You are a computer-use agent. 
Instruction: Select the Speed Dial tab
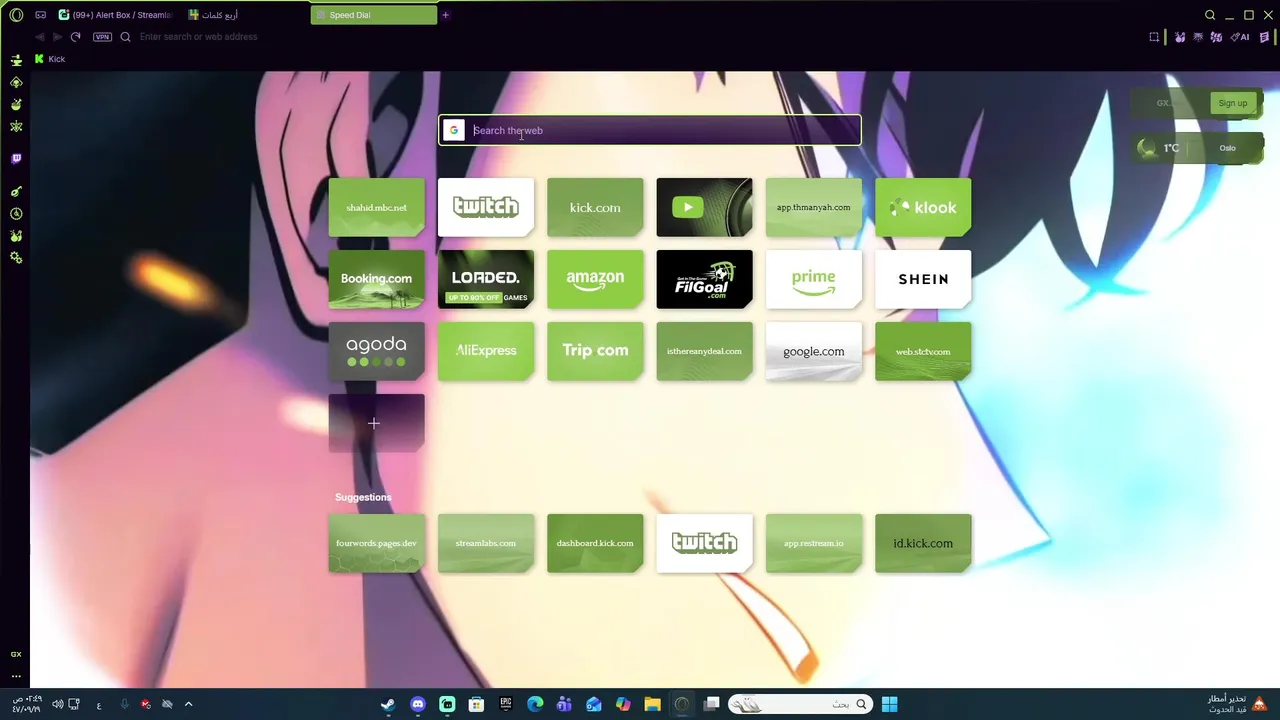pyautogui.click(x=374, y=15)
